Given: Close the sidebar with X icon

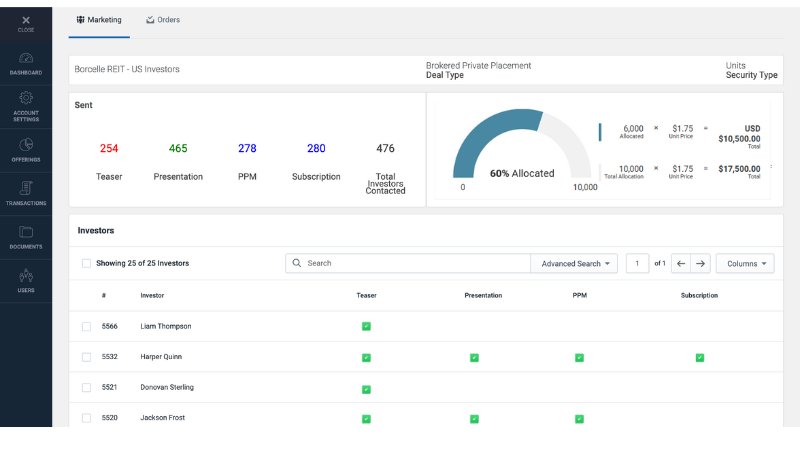Looking at the screenshot, I should coord(26,21).
